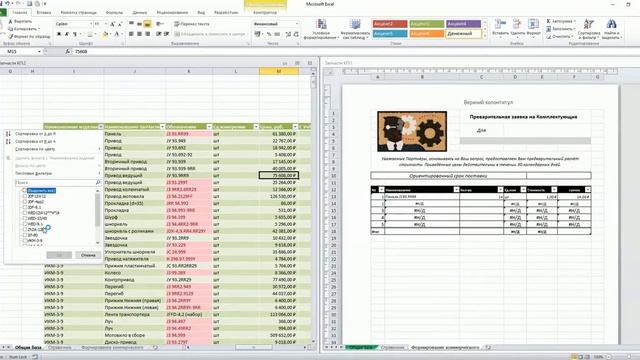This screenshot has height=360, width=640.
Task: Apply the green accent cell style
Action: click(427, 24)
